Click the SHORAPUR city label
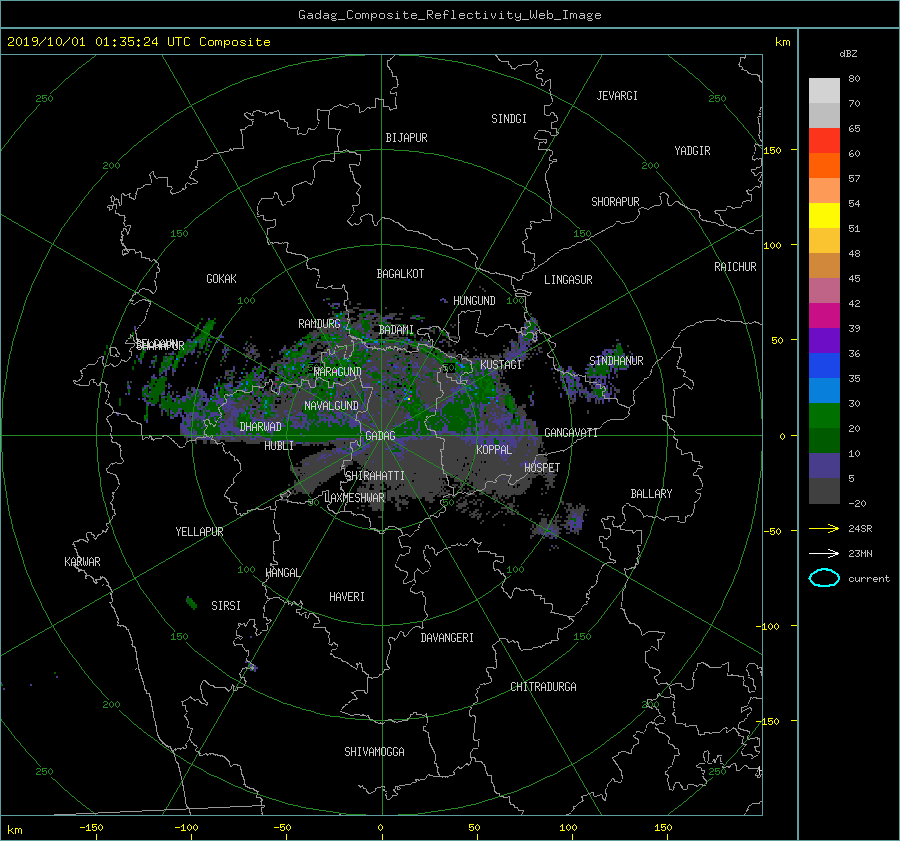The width and height of the screenshot is (900, 841). tap(615, 202)
